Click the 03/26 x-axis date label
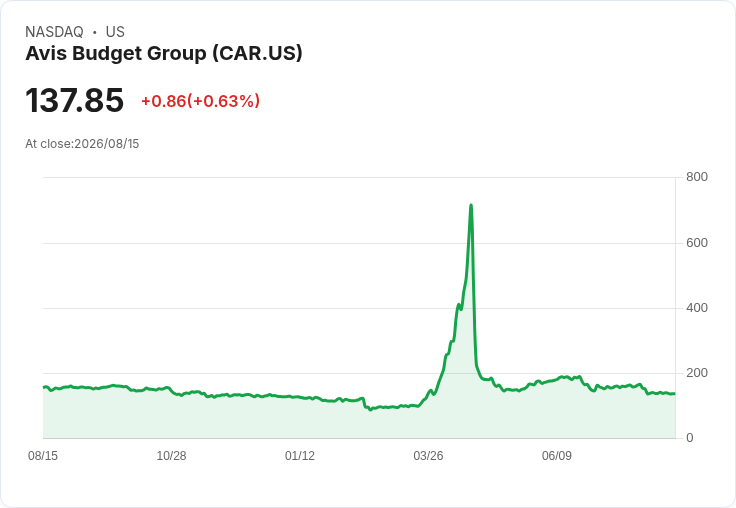The image size is (736, 508). pyautogui.click(x=428, y=455)
